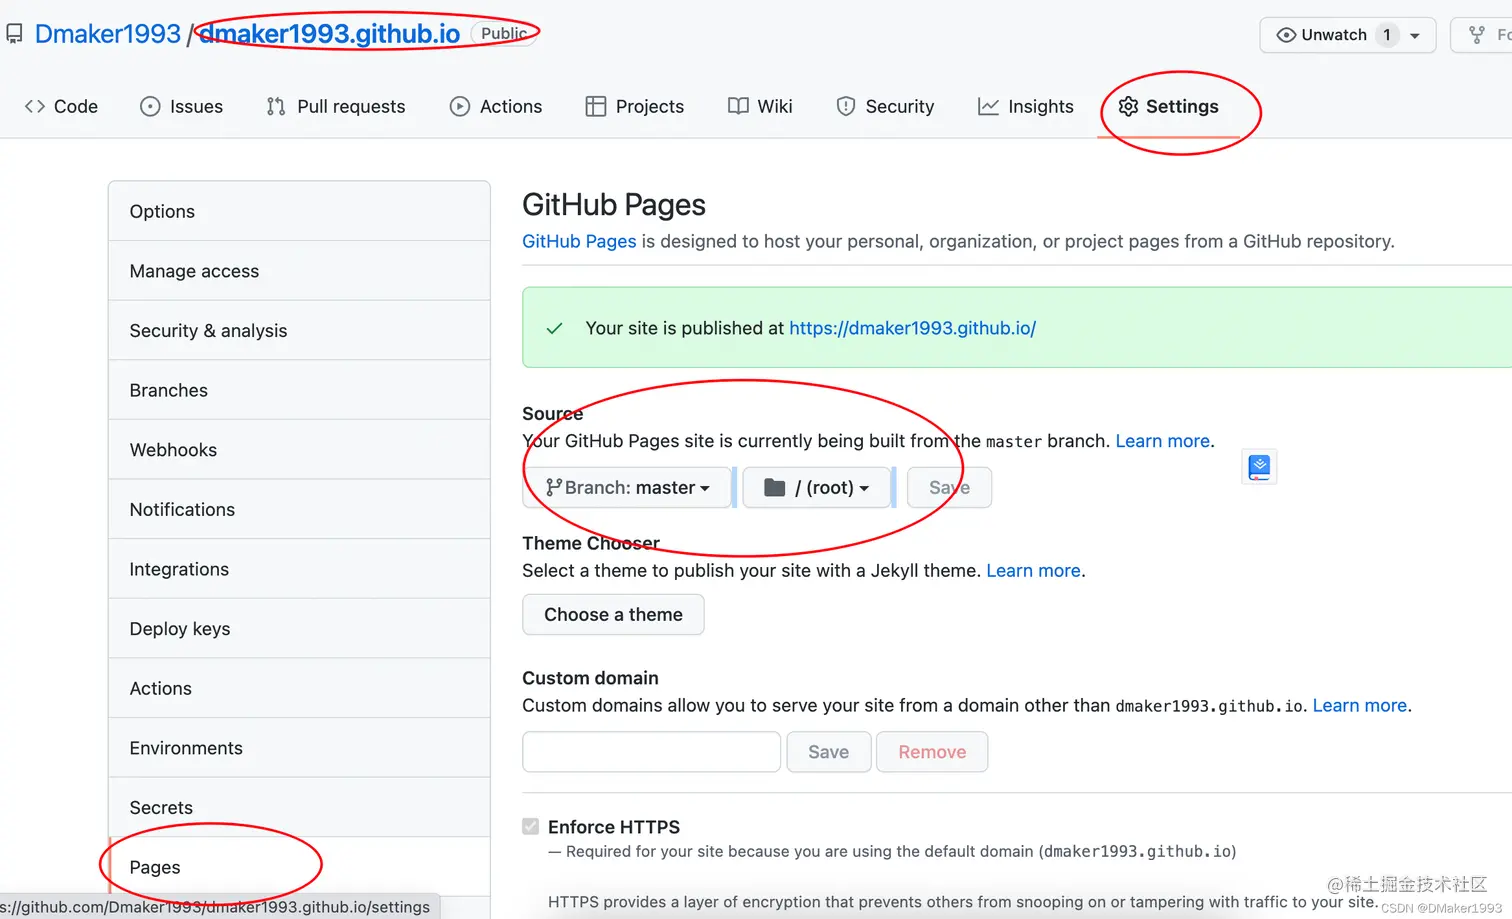Viewport: 1512px width, 919px height.
Task: Open the Issues tab
Action: click(181, 106)
